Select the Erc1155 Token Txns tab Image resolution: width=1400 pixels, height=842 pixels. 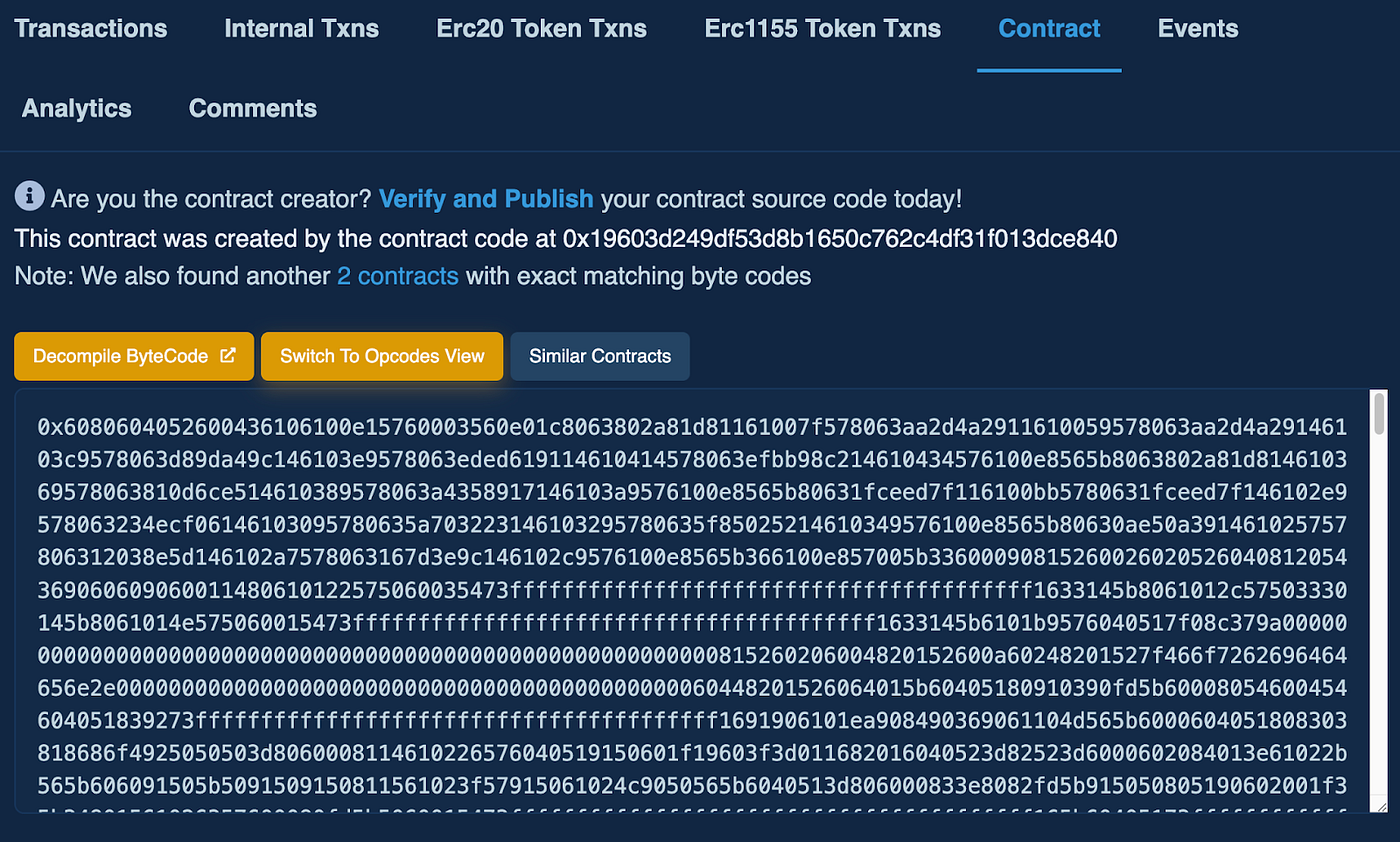[822, 28]
